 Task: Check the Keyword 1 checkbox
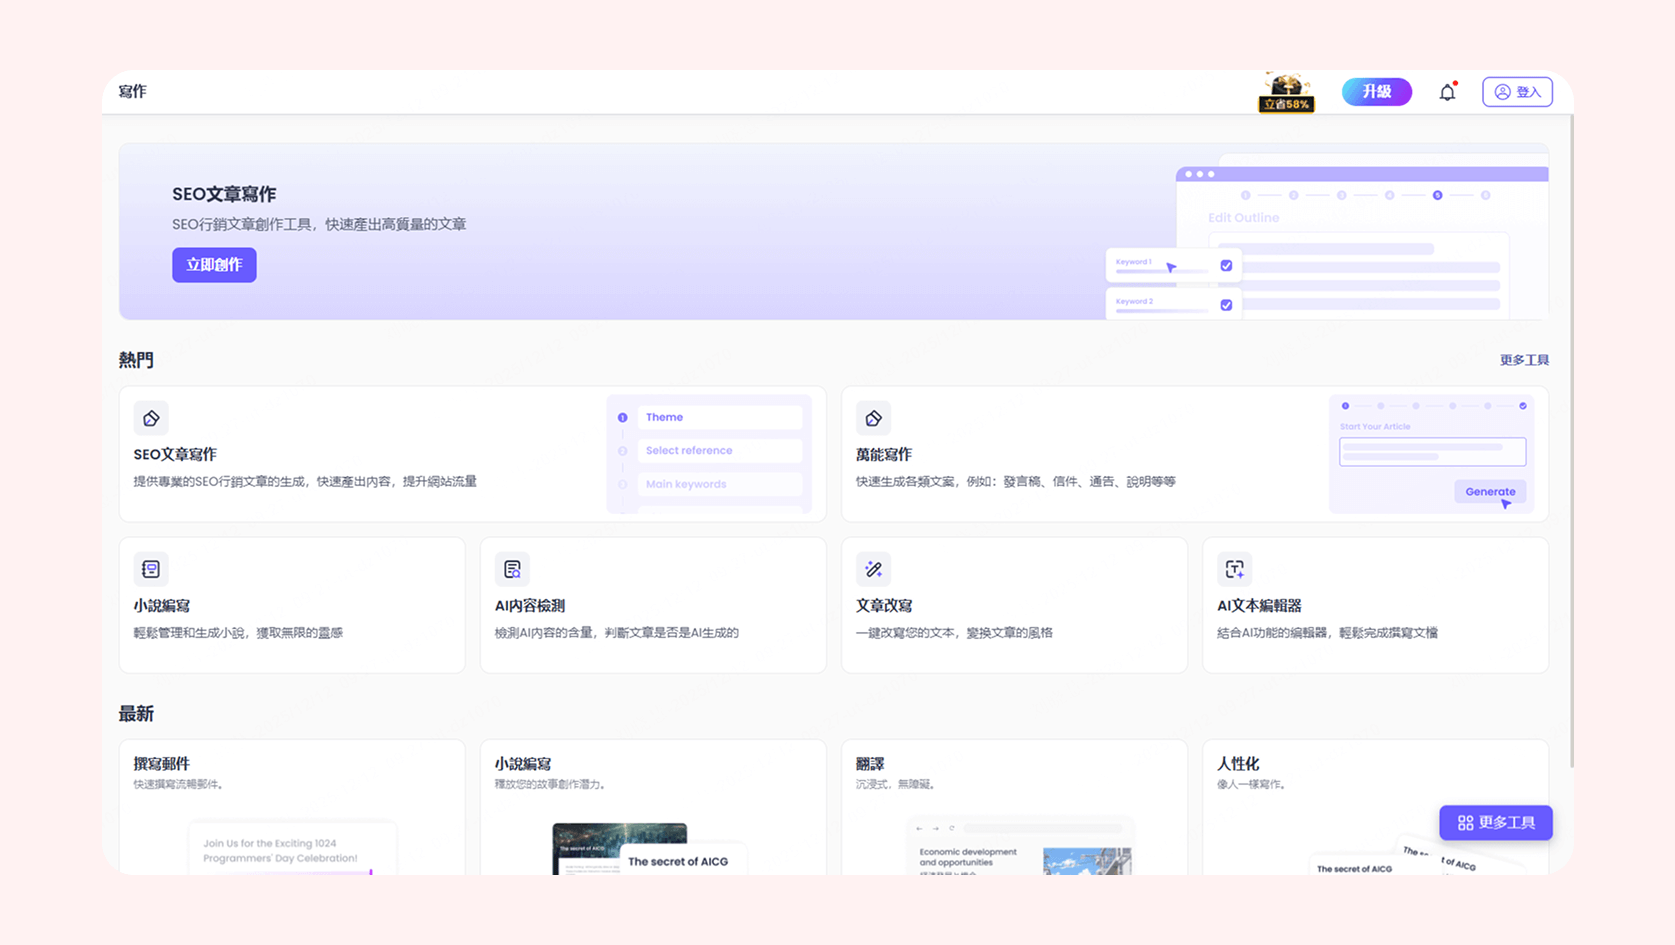tap(1227, 264)
